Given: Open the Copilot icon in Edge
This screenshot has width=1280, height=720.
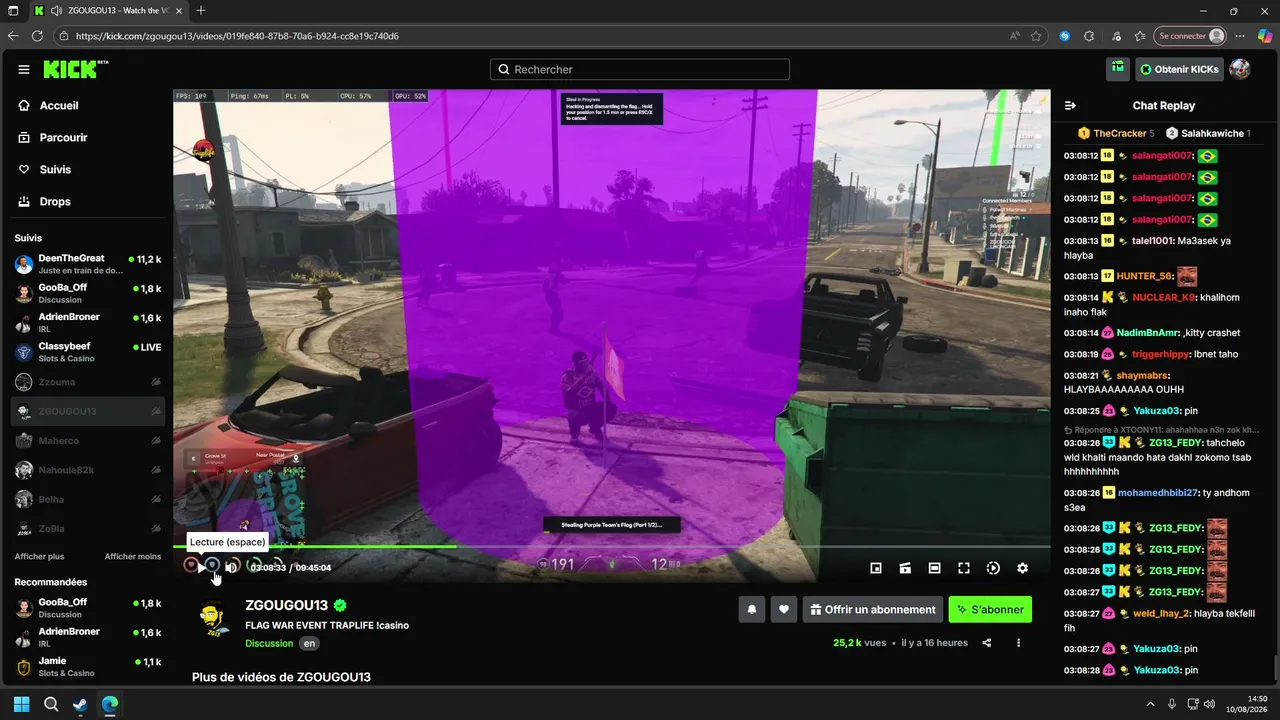Looking at the screenshot, I should (1265, 36).
